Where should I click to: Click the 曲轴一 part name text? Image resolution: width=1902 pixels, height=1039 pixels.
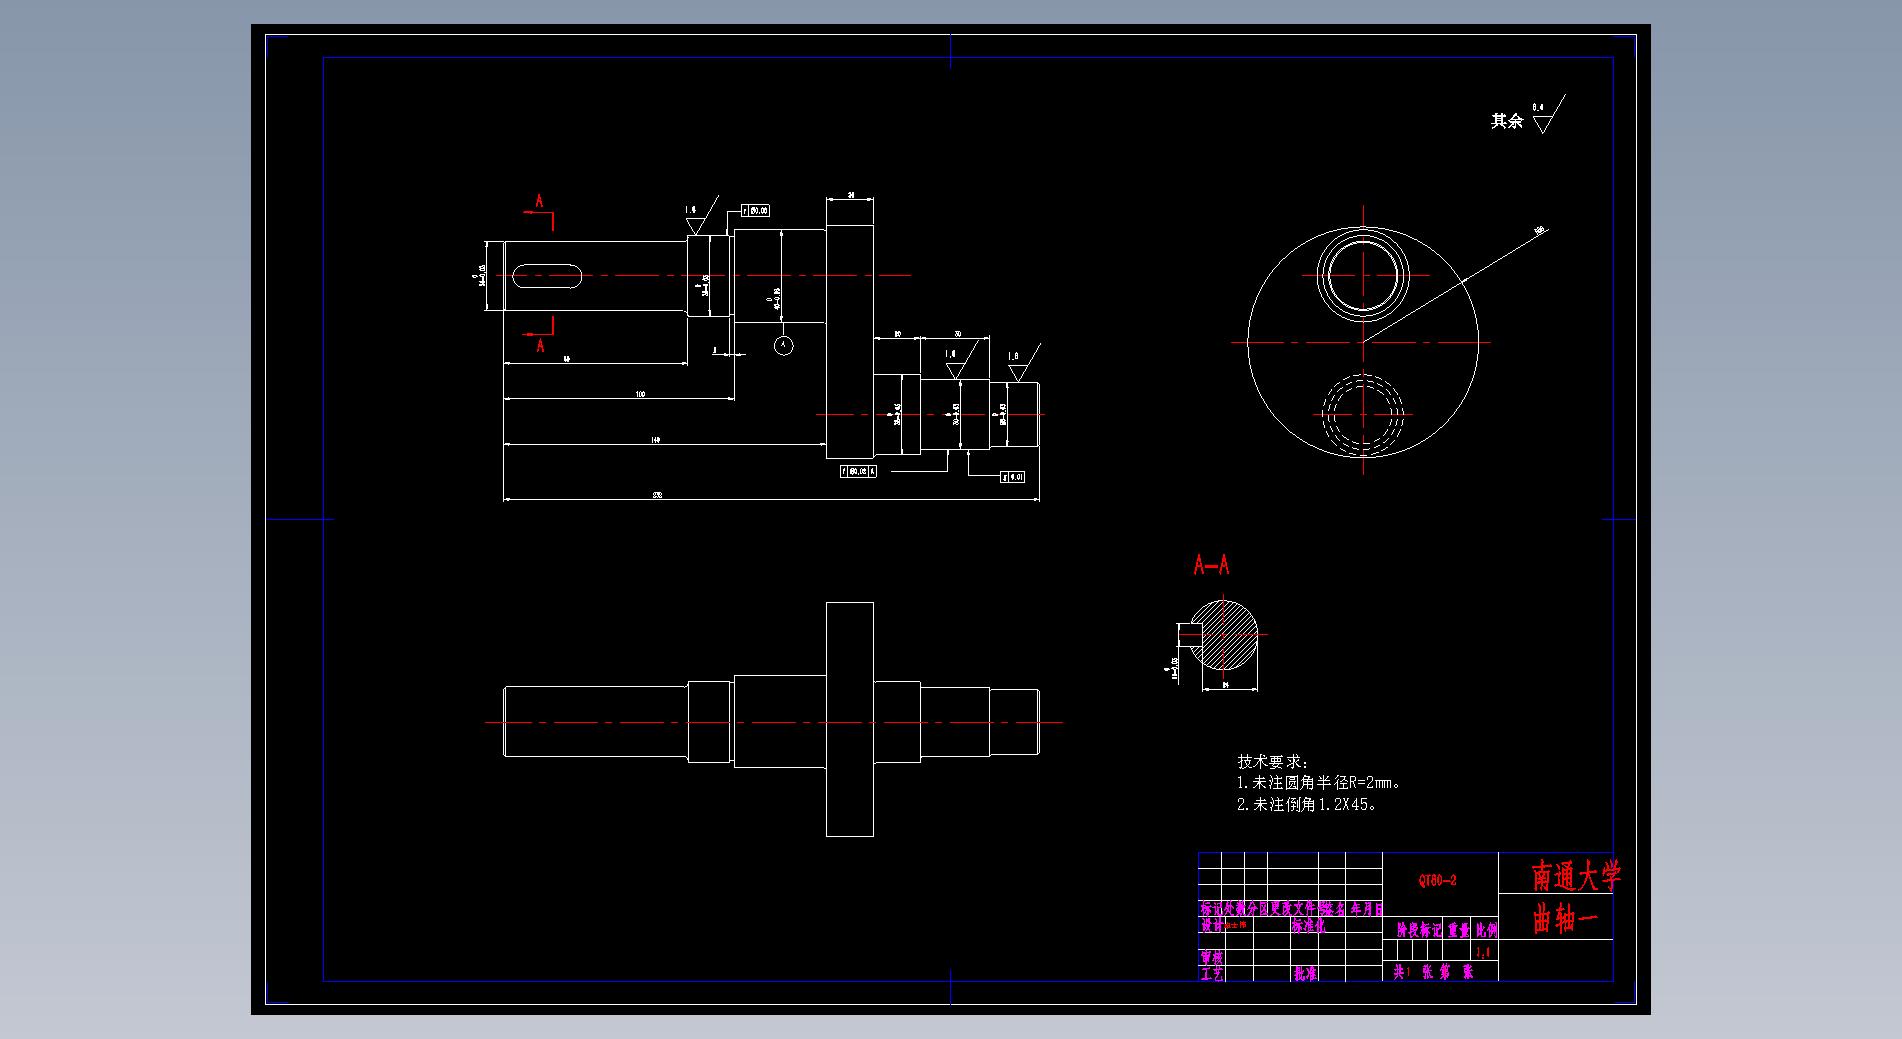tap(1566, 918)
